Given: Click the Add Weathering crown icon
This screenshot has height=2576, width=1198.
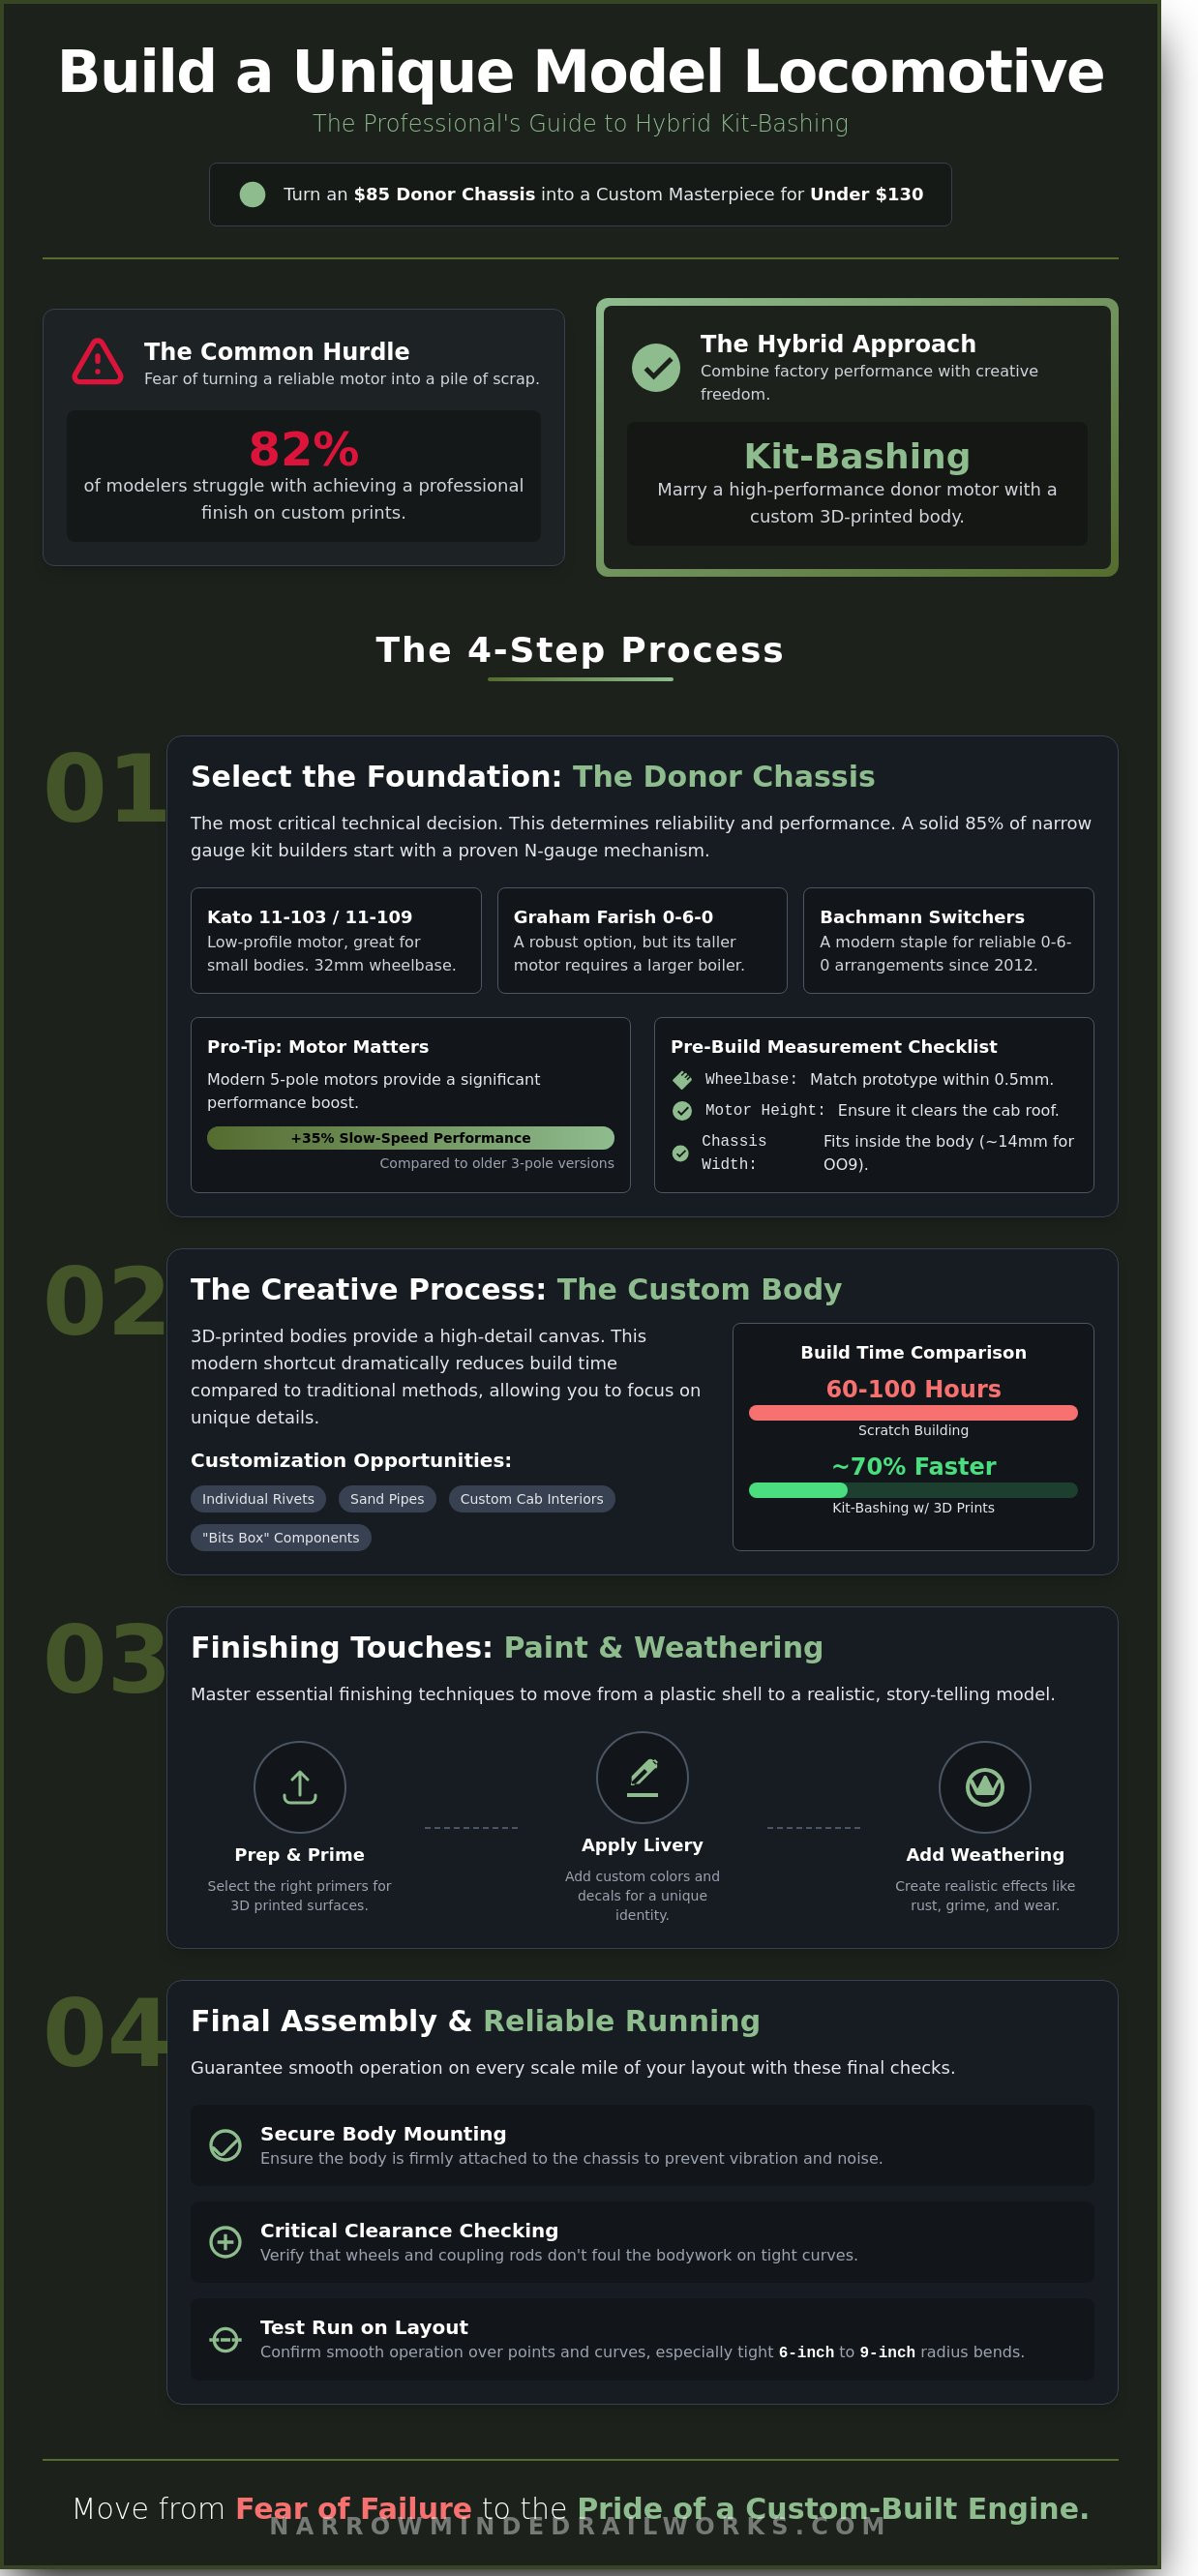Looking at the screenshot, I should coord(984,1787).
